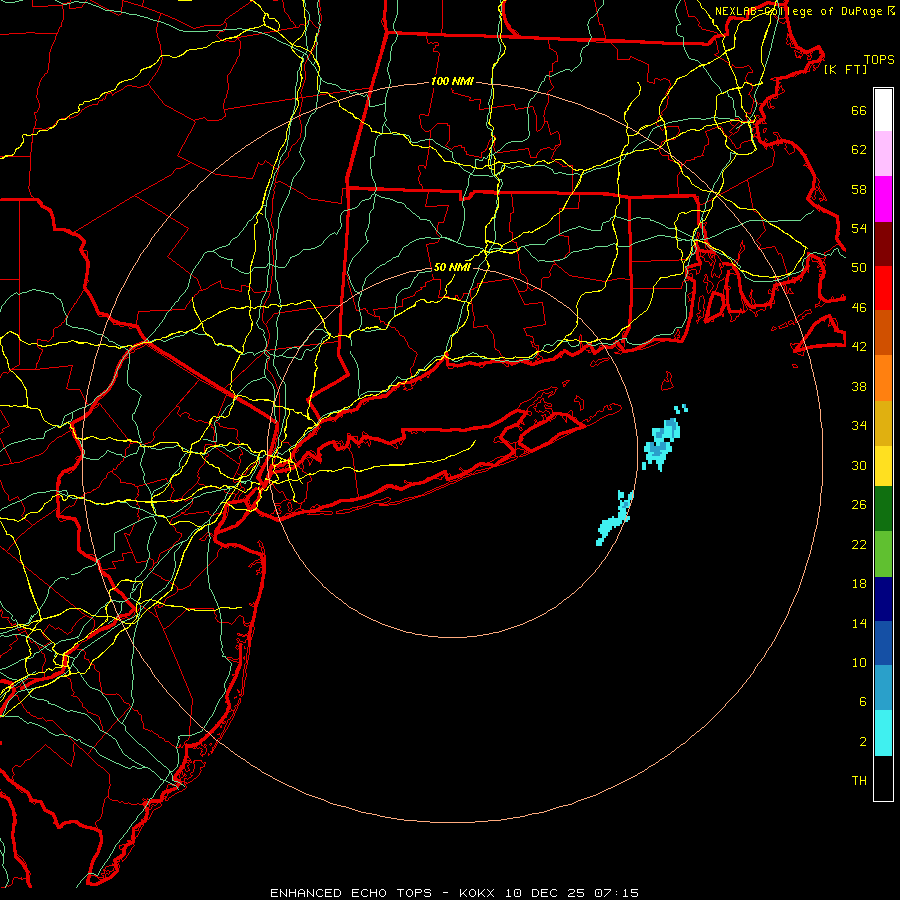Click the legend value 30
Viewport: 900px width, 900px height.
click(x=859, y=465)
